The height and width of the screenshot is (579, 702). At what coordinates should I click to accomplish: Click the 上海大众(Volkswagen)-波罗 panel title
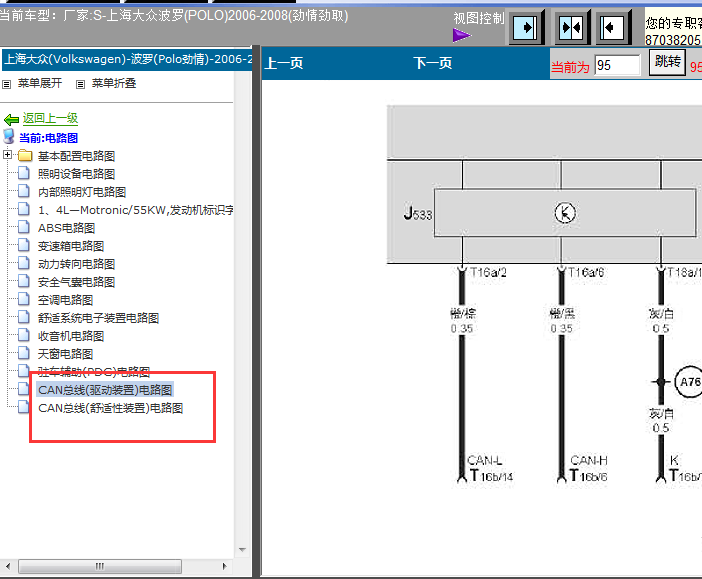(128, 59)
